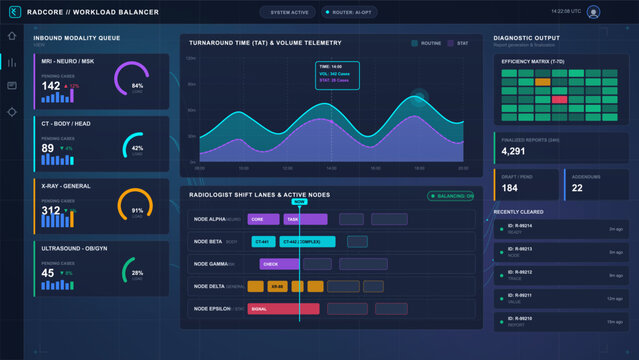Click the NODE BETA lane label
Viewport: 639px width, 360px height.
coord(208,242)
